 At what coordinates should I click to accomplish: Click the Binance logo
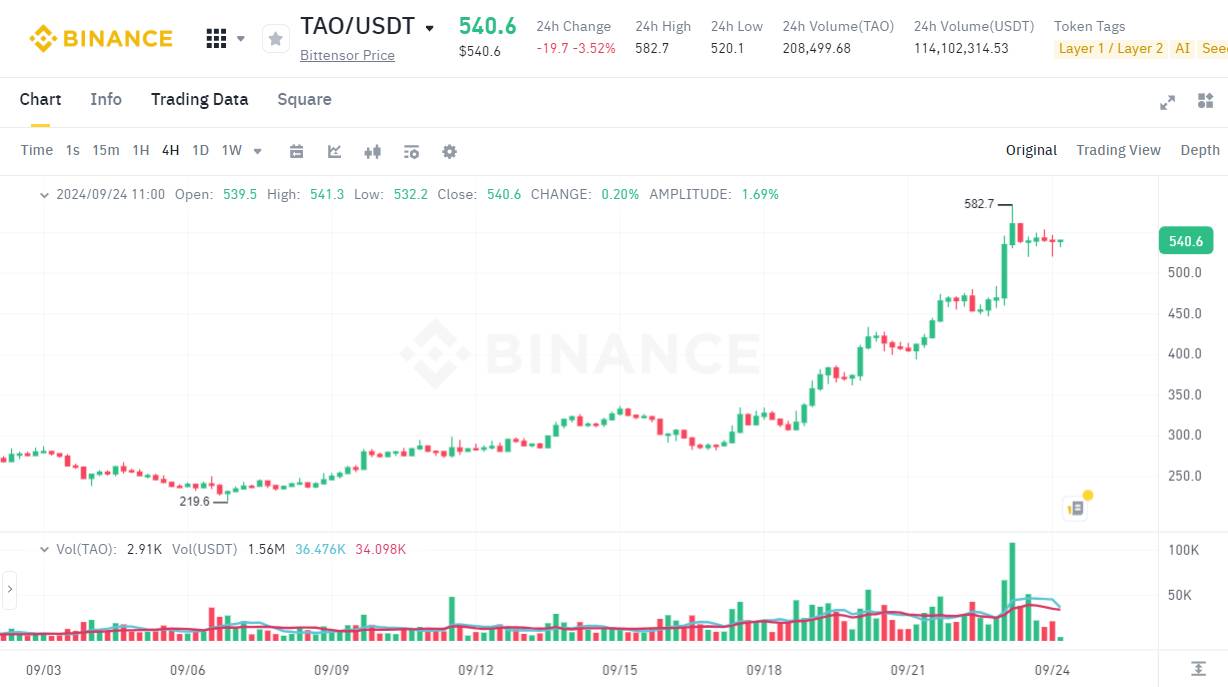pos(100,39)
